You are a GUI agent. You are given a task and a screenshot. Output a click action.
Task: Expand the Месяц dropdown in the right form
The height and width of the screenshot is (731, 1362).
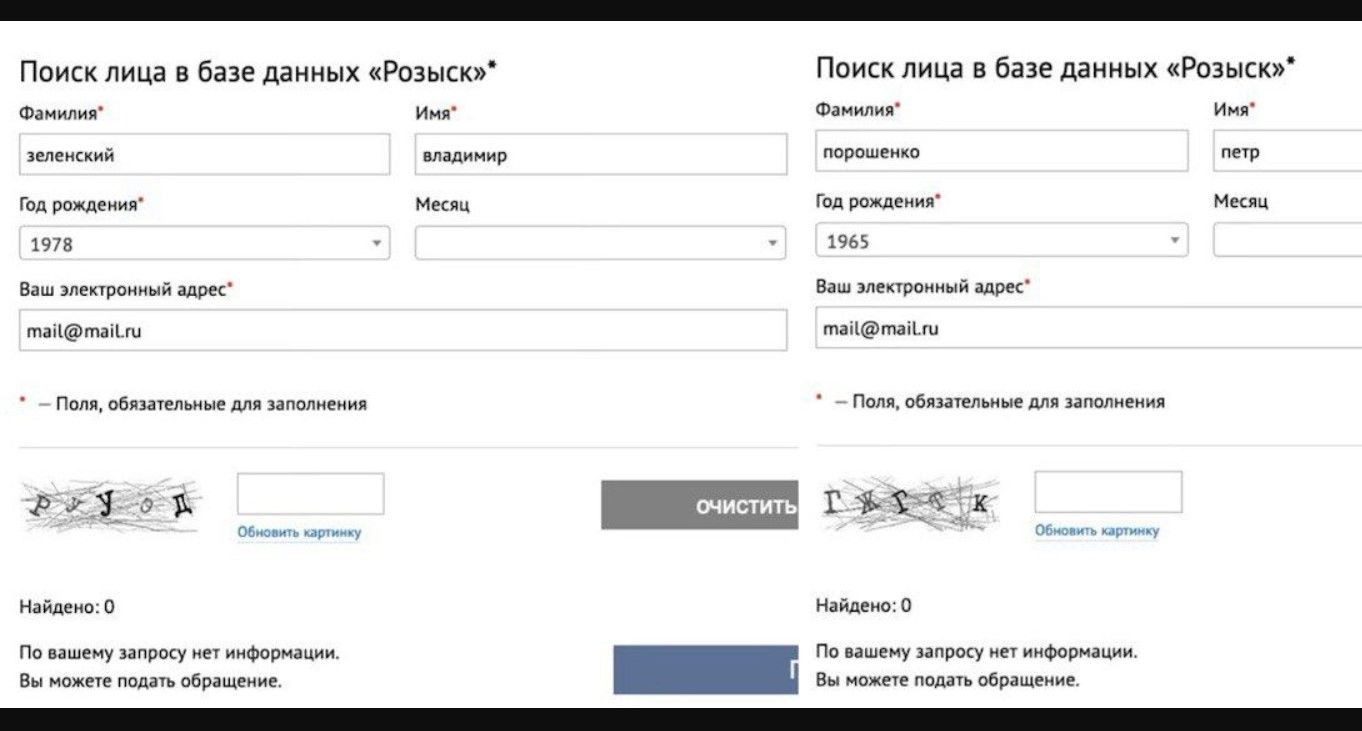1287,241
